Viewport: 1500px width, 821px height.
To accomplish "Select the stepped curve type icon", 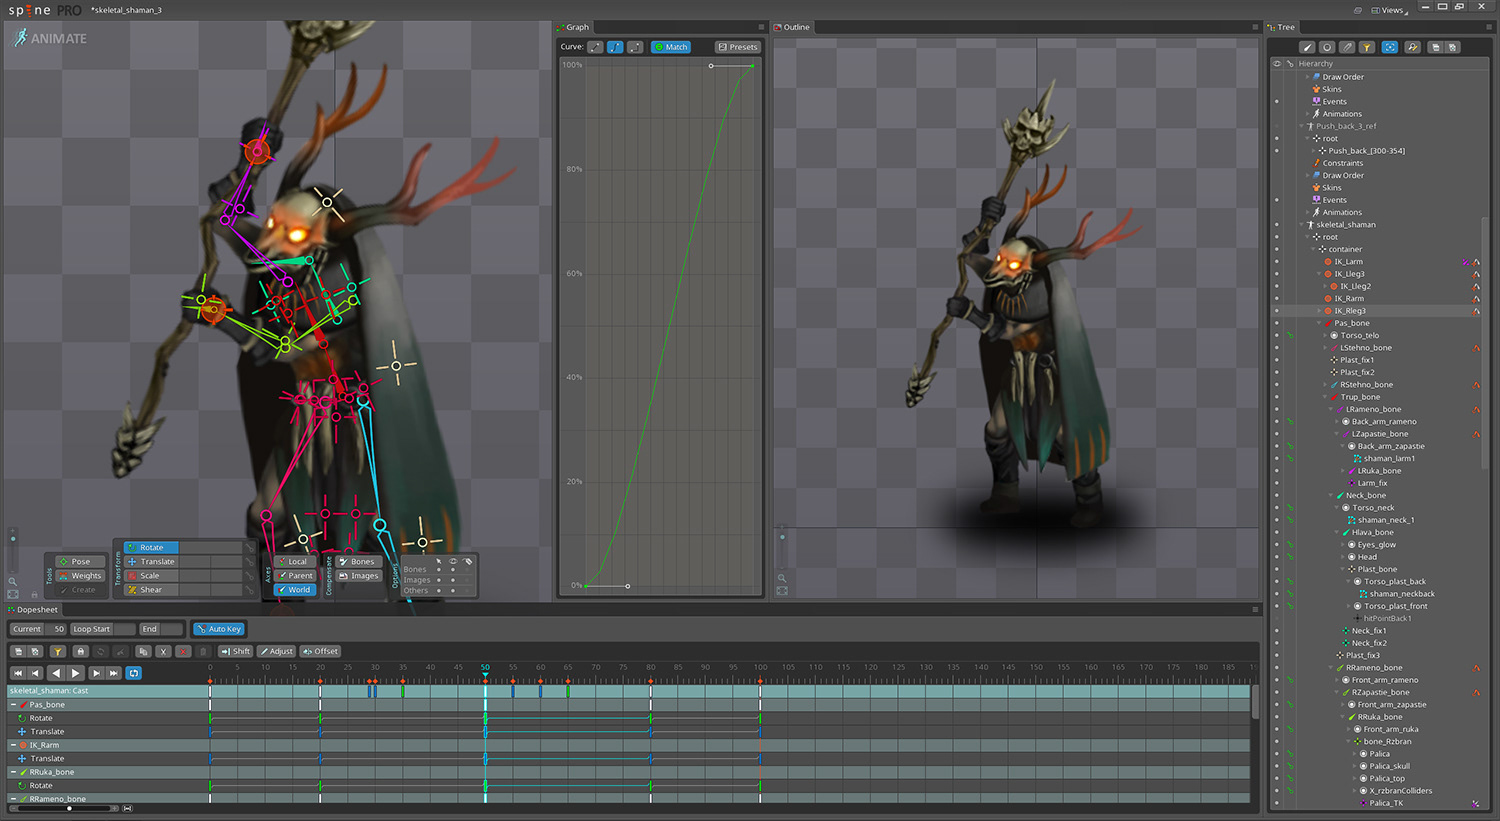I will [x=635, y=47].
